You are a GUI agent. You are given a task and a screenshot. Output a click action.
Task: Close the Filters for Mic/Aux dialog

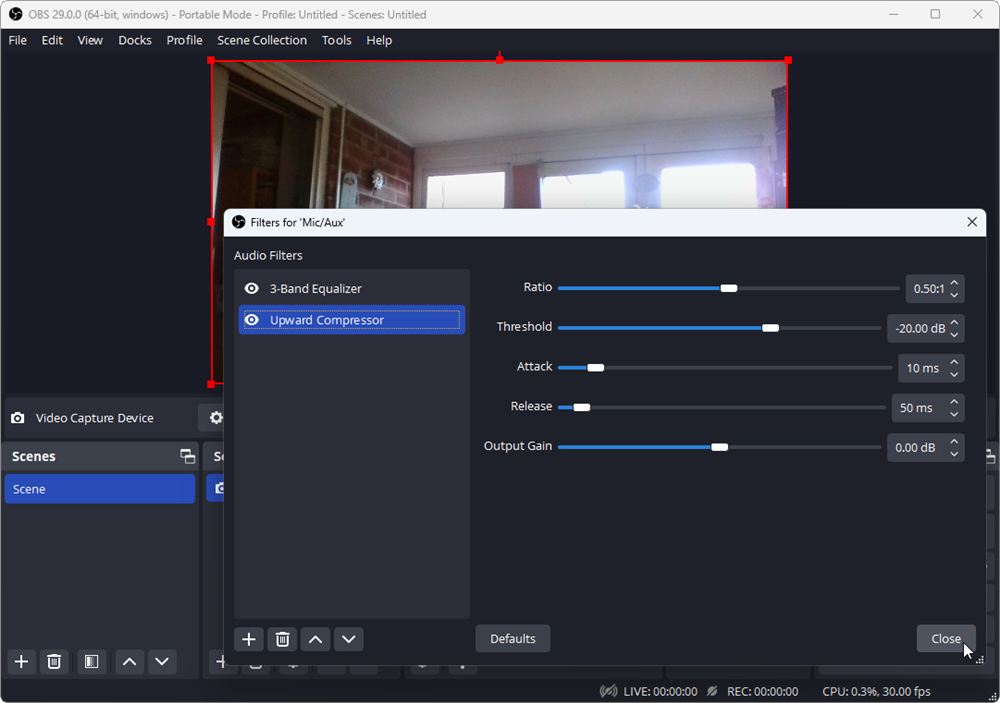(945, 639)
